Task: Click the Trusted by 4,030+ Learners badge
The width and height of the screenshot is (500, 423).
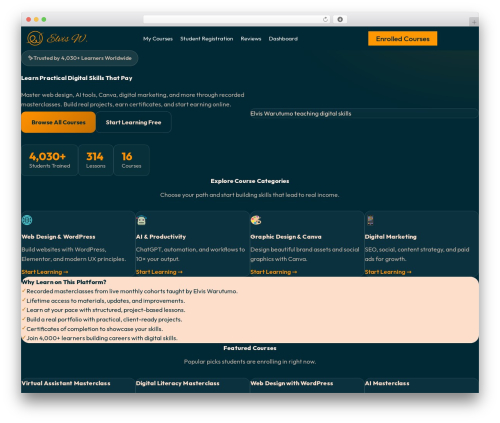Action: [x=80, y=58]
